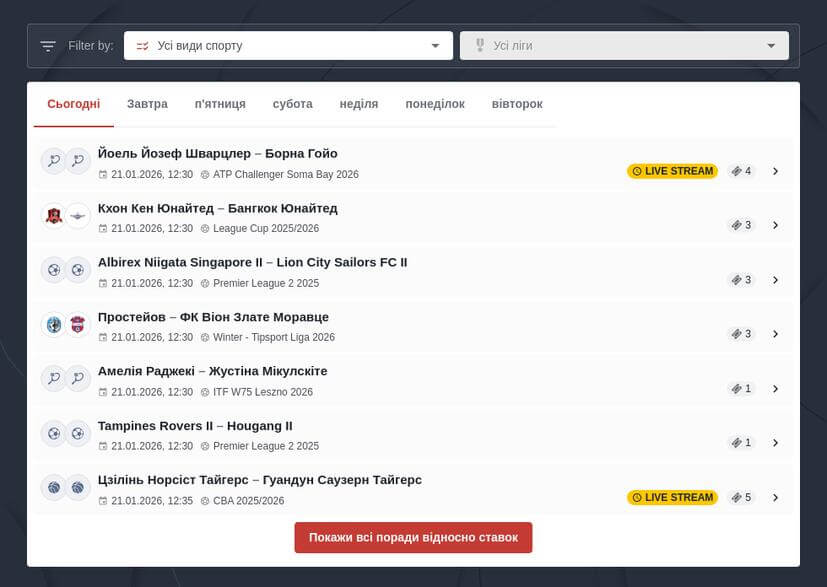The height and width of the screenshot is (587, 827).
Task: Click the LIVE STREAM badge on the Шварцлер match
Action: coord(672,171)
